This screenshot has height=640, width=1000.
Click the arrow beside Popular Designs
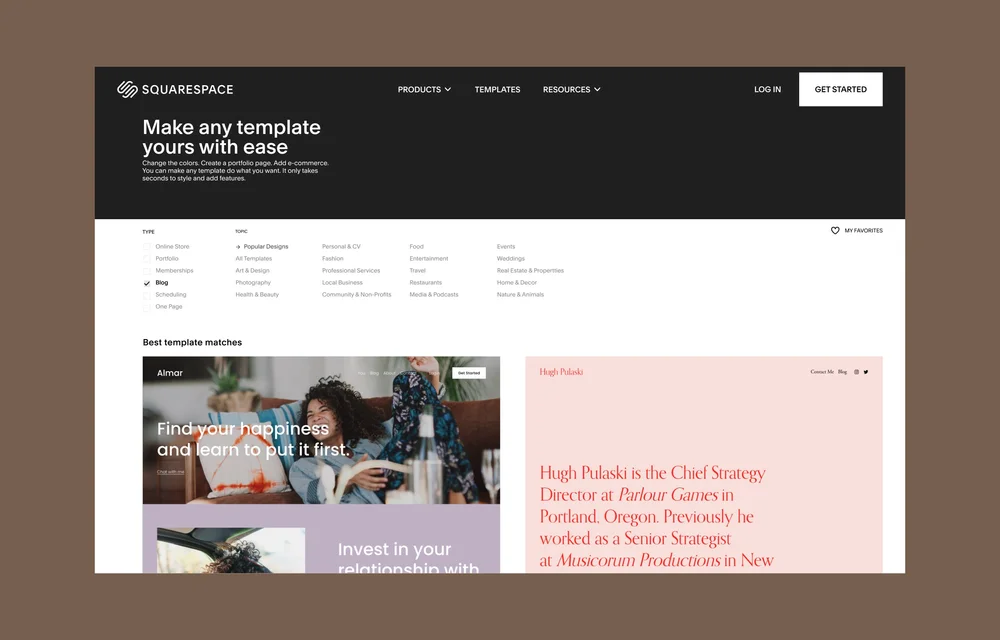[x=238, y=247]
